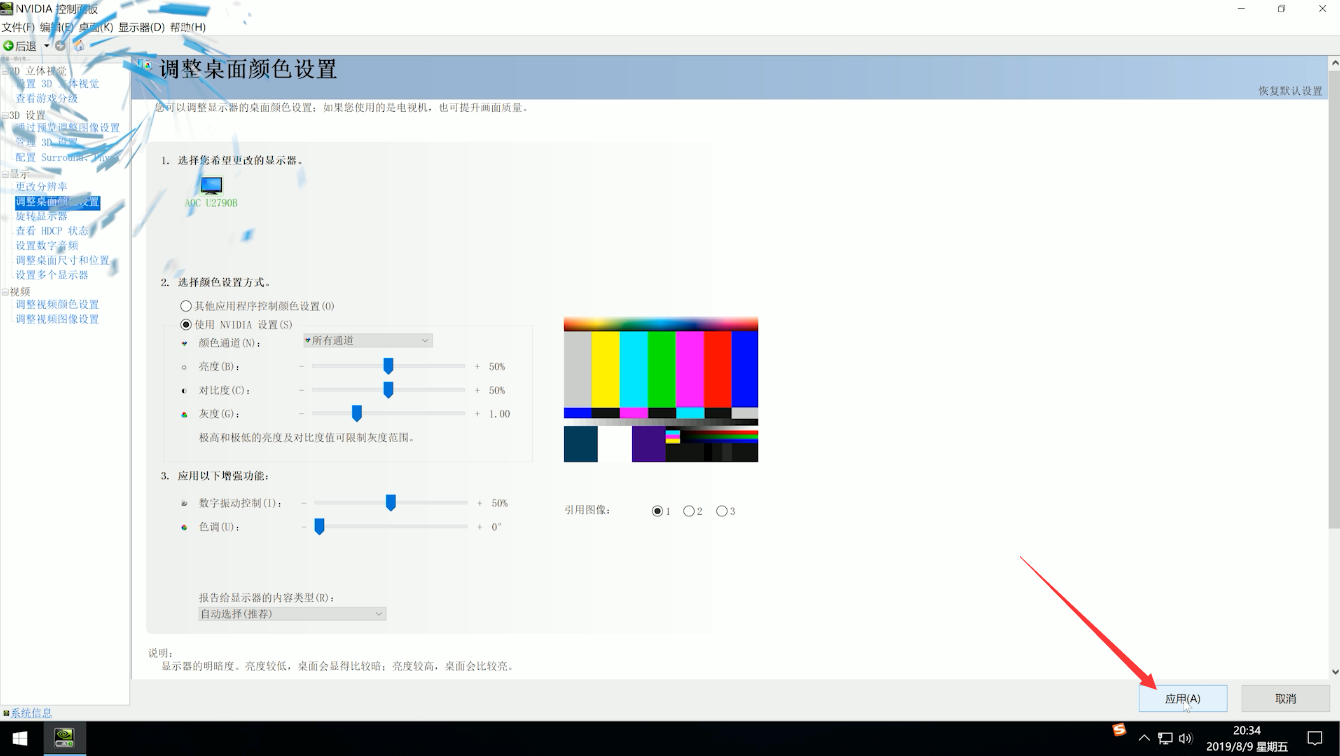This screenshot has width=1340, height=756.
Task: Click the brightness icon beside 亮度(B)
Action: click(x=185, y=367)
